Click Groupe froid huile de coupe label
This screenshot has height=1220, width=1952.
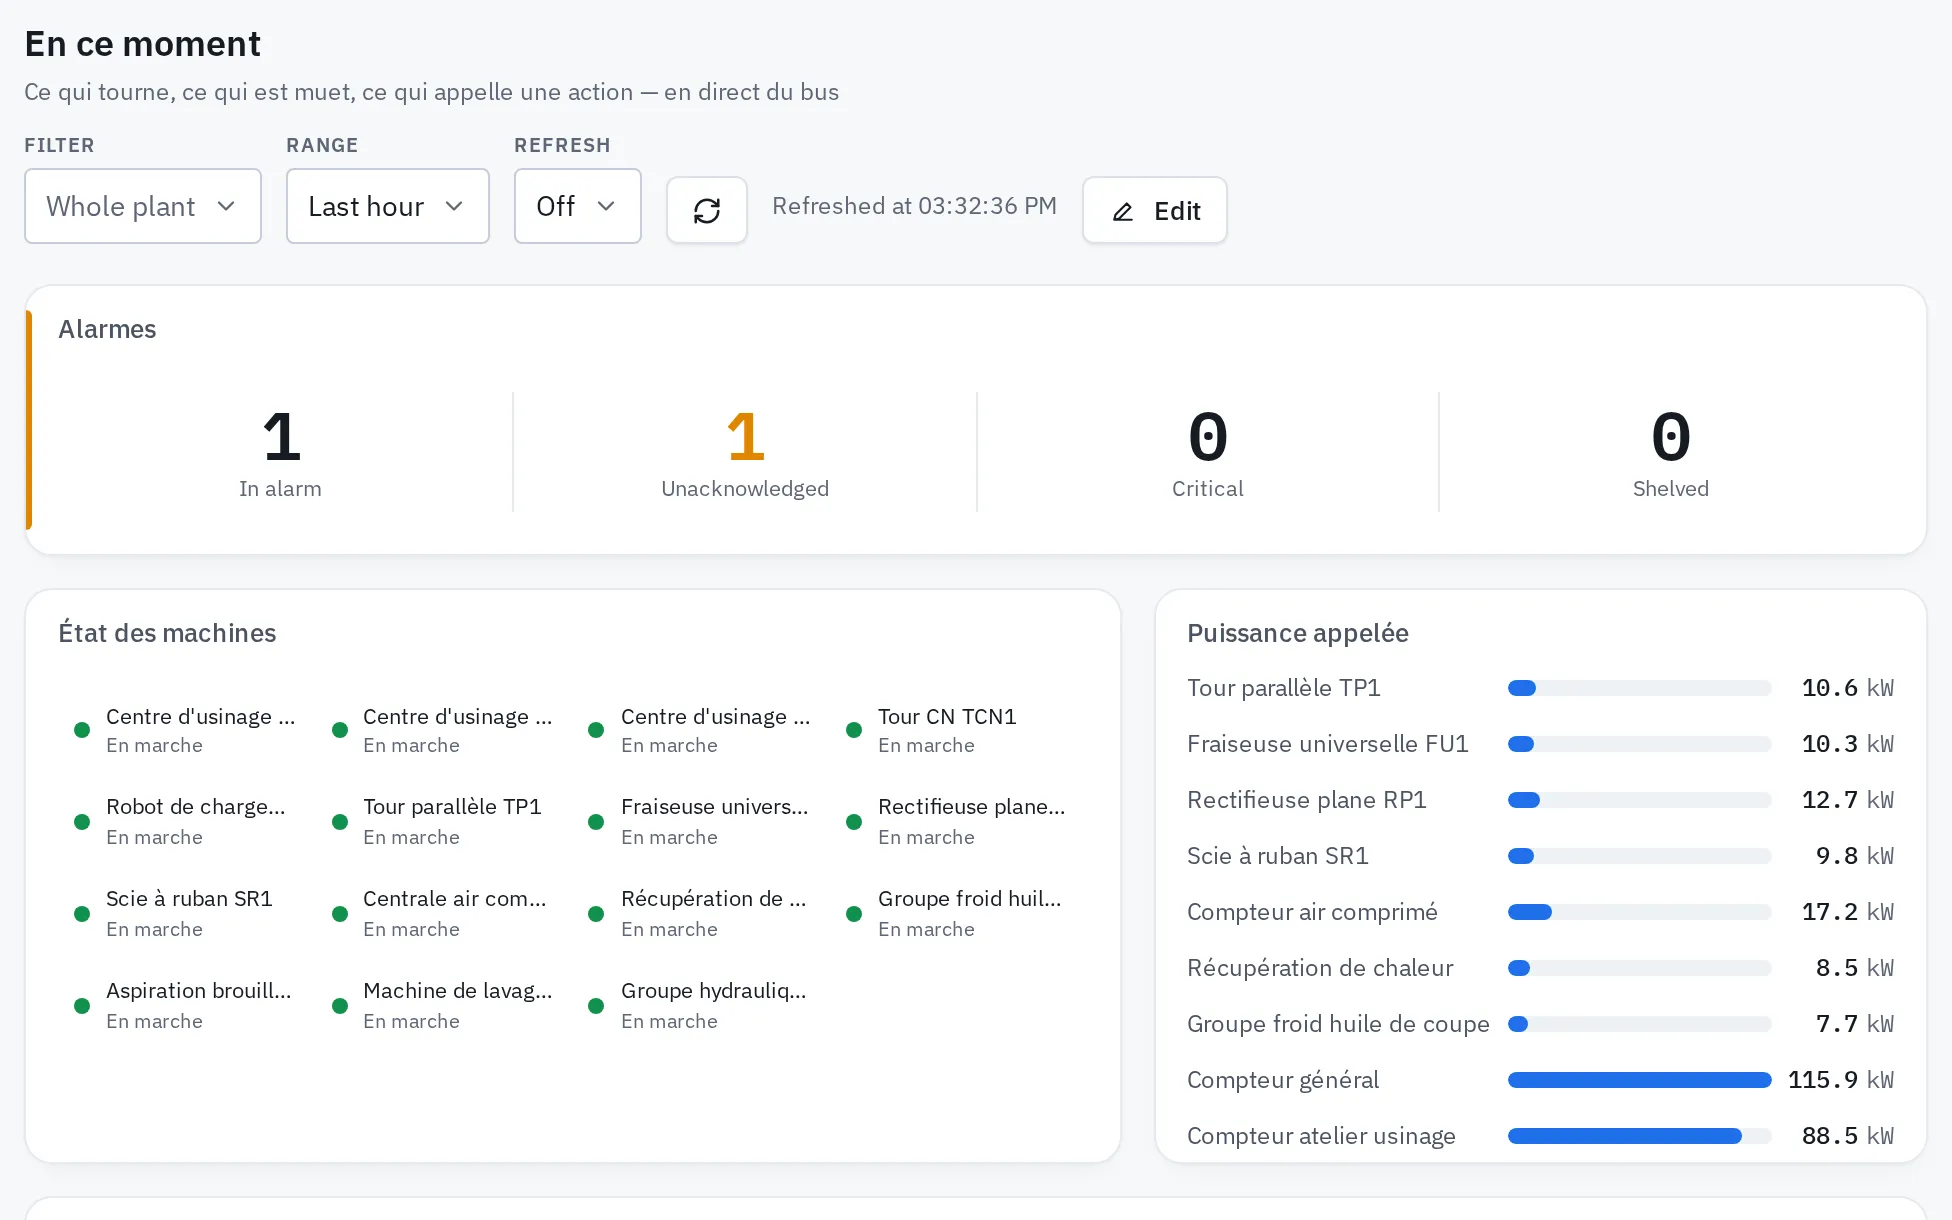click(x=1338, y=1024)
